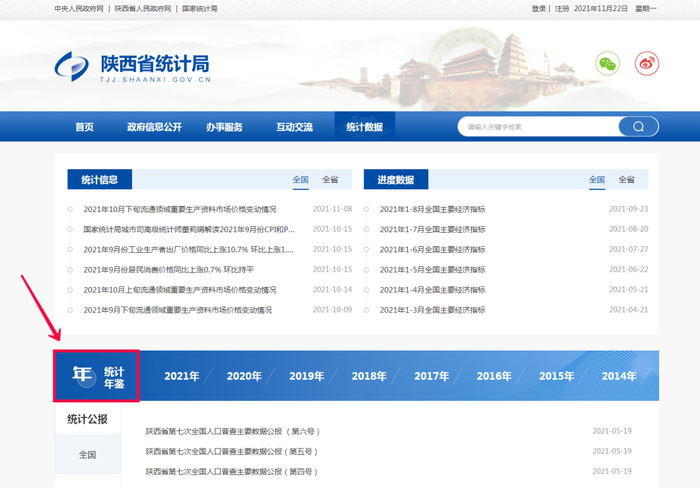Open the 首页 navigation tab
The height and width of the screenshot is (488, 700).
84,127
